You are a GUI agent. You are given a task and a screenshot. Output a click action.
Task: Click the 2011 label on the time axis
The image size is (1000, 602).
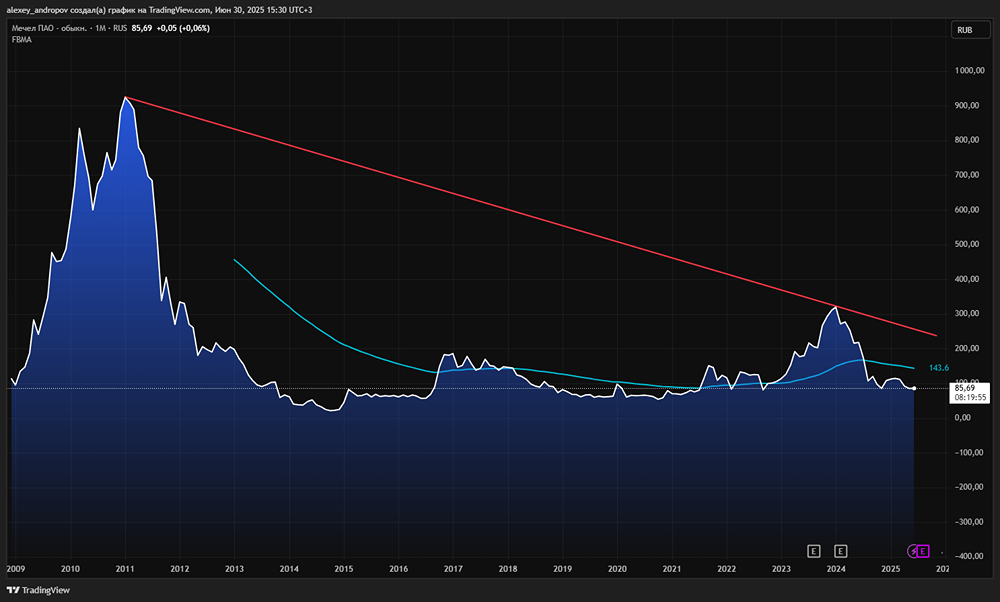125,569
